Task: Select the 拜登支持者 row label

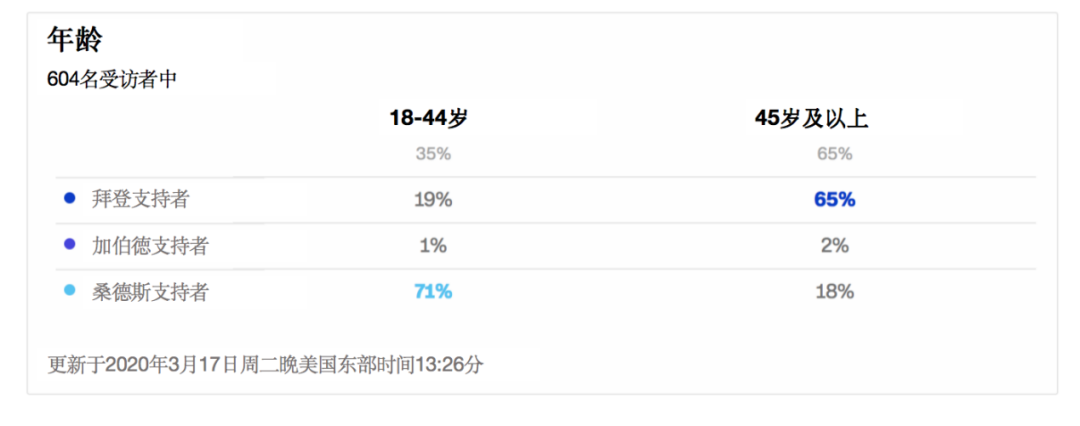Action: coord(140,199)
